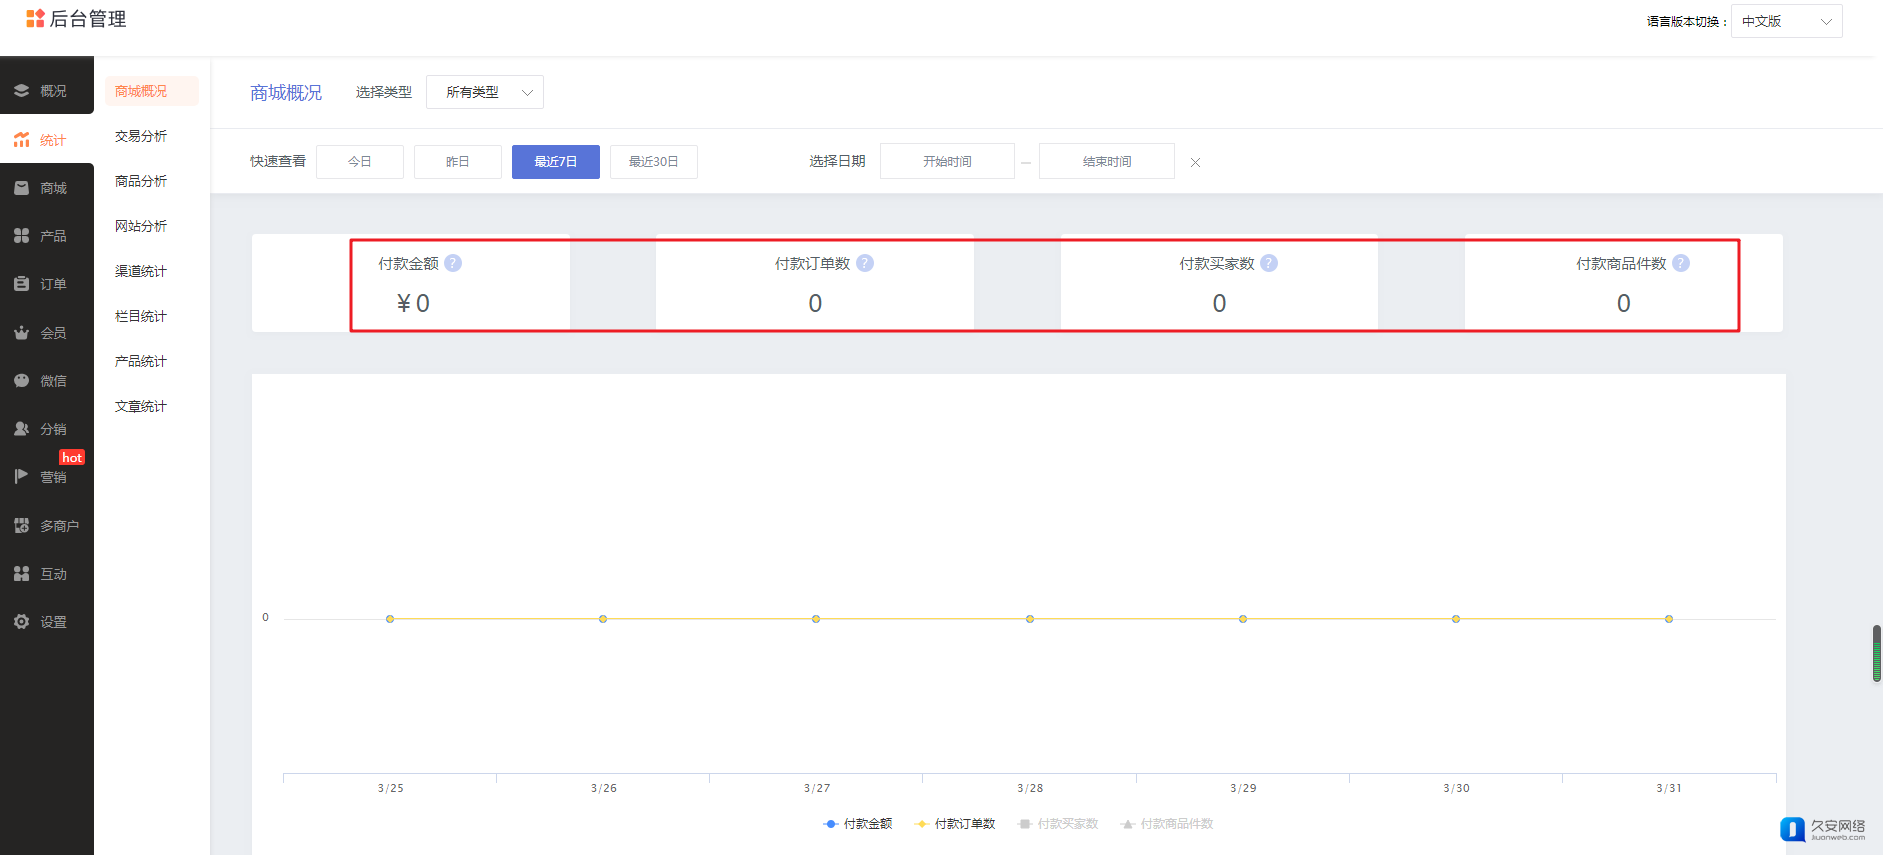Toggle the 付款金额 series in chart legend

[x=857, y=824]
